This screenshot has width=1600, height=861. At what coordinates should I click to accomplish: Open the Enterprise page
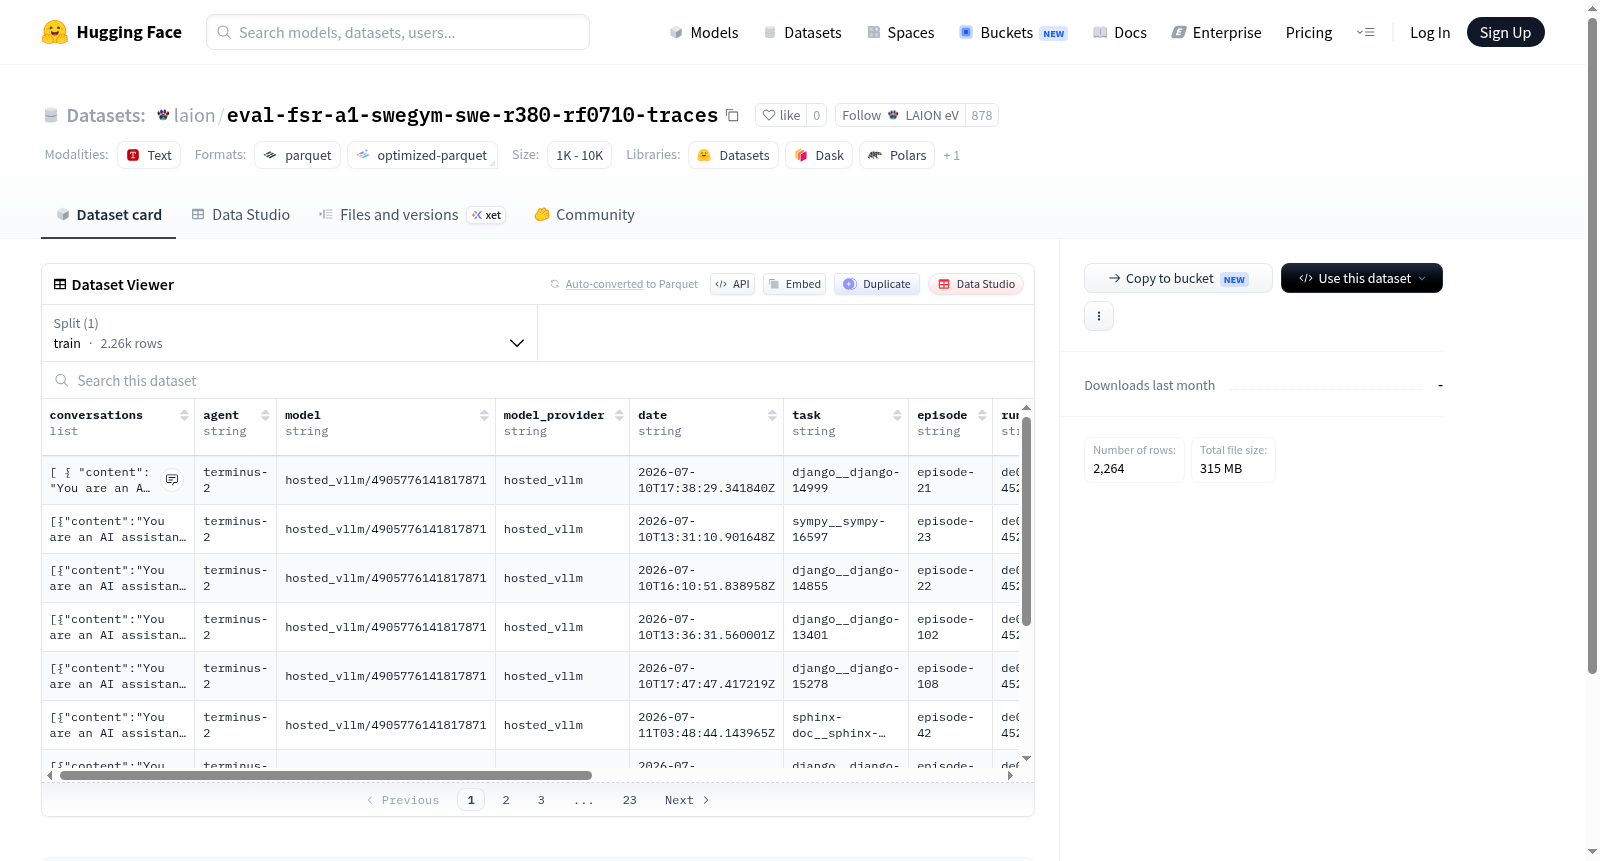click(x=1216, y=32)
